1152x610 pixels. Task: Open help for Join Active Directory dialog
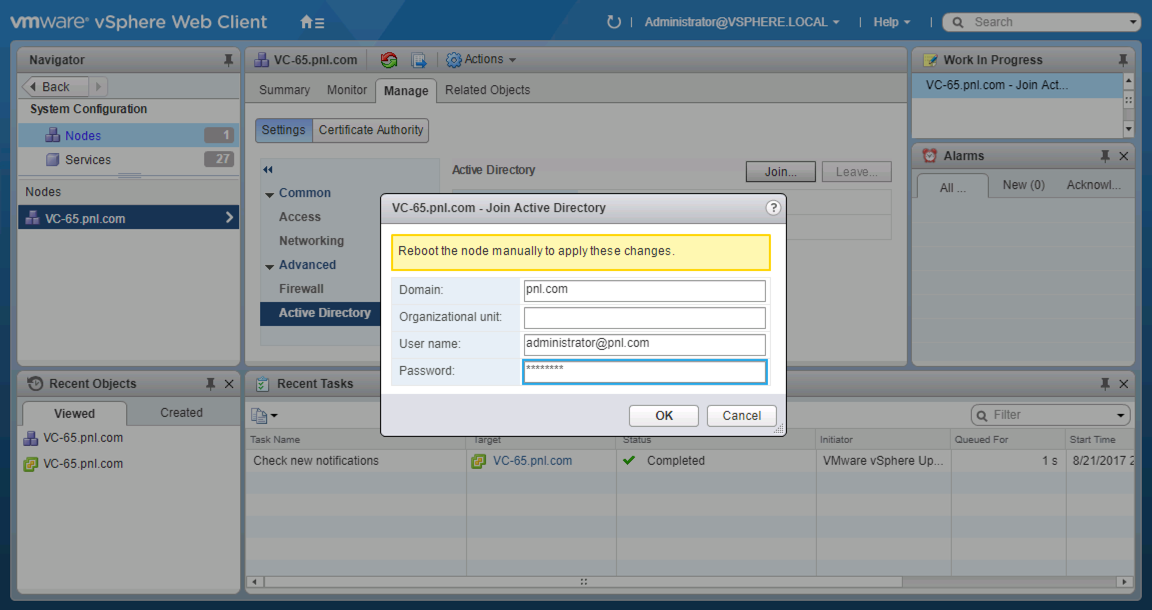point(773,208)
